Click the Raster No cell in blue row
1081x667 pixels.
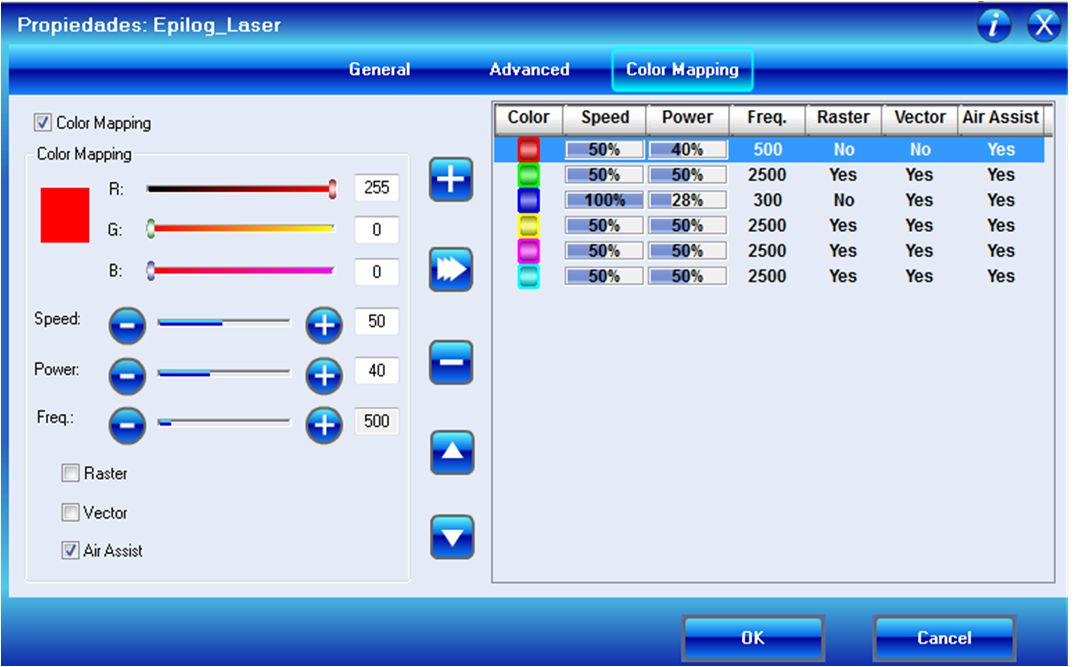(844, 201)
